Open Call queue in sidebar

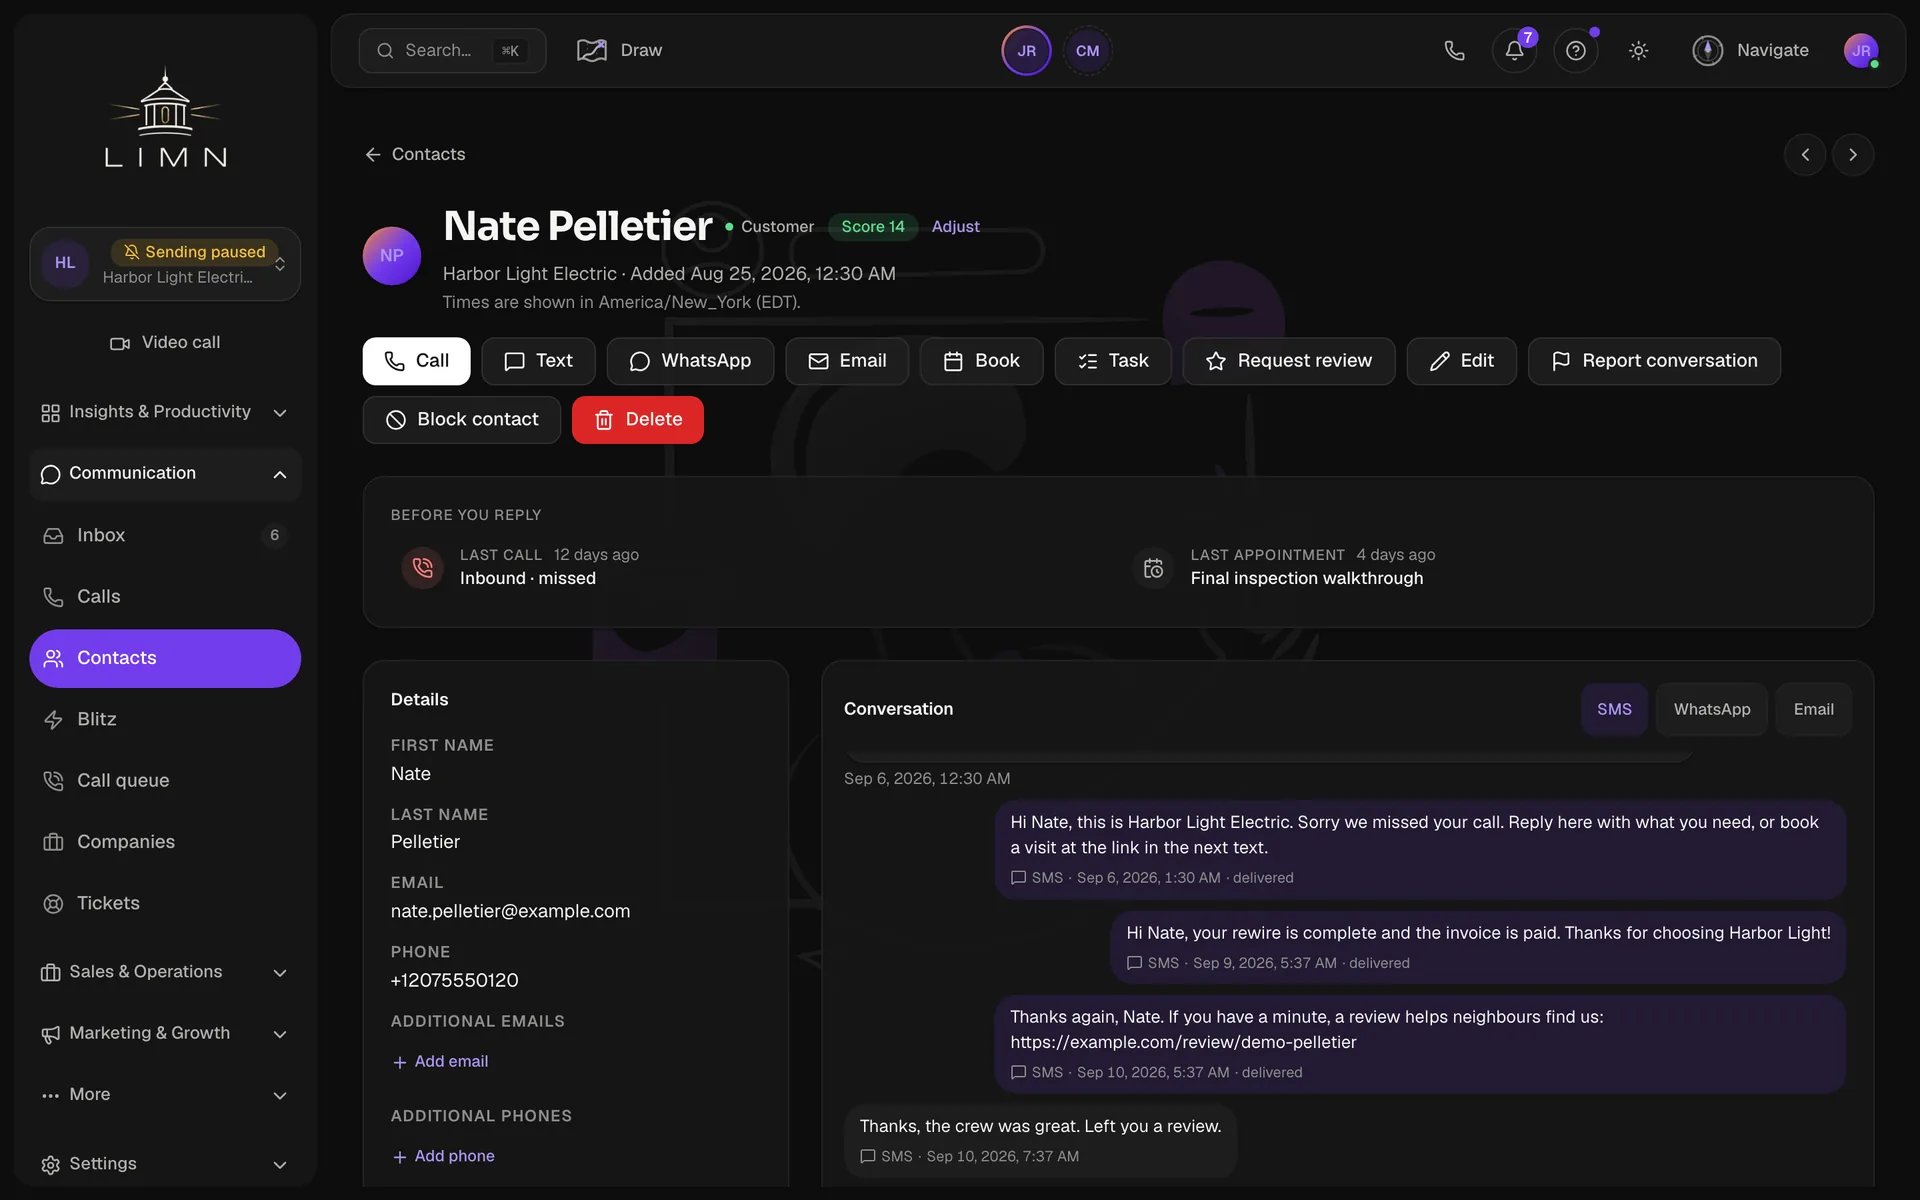coord(165,781)
